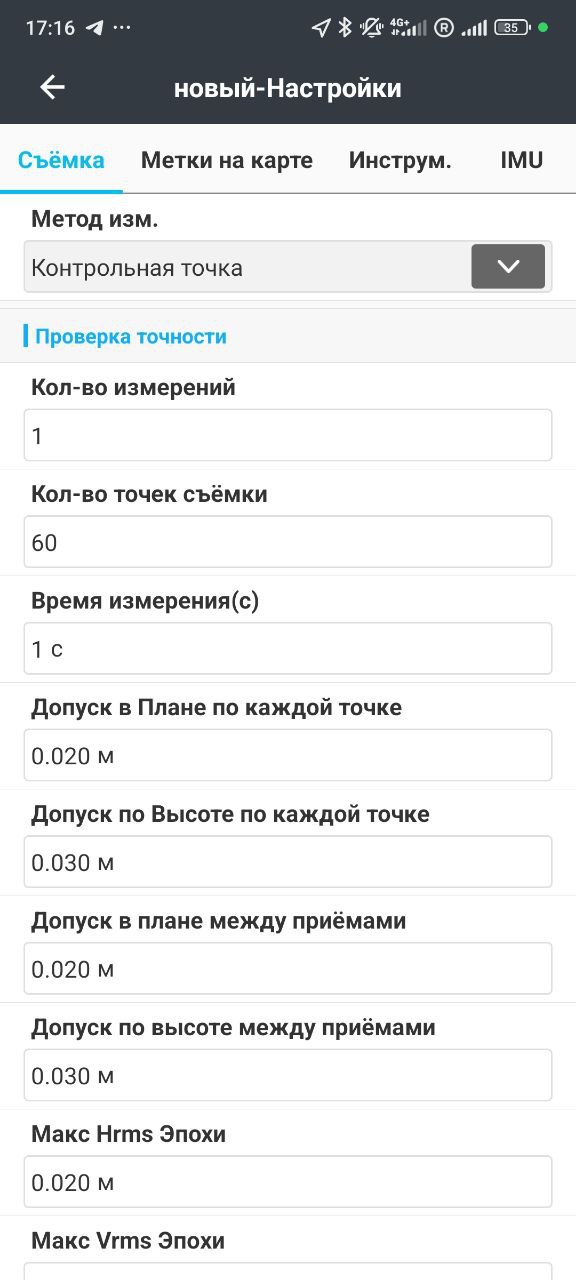Edit the Макс Hrms Эпохи field

coord(288,1182)
